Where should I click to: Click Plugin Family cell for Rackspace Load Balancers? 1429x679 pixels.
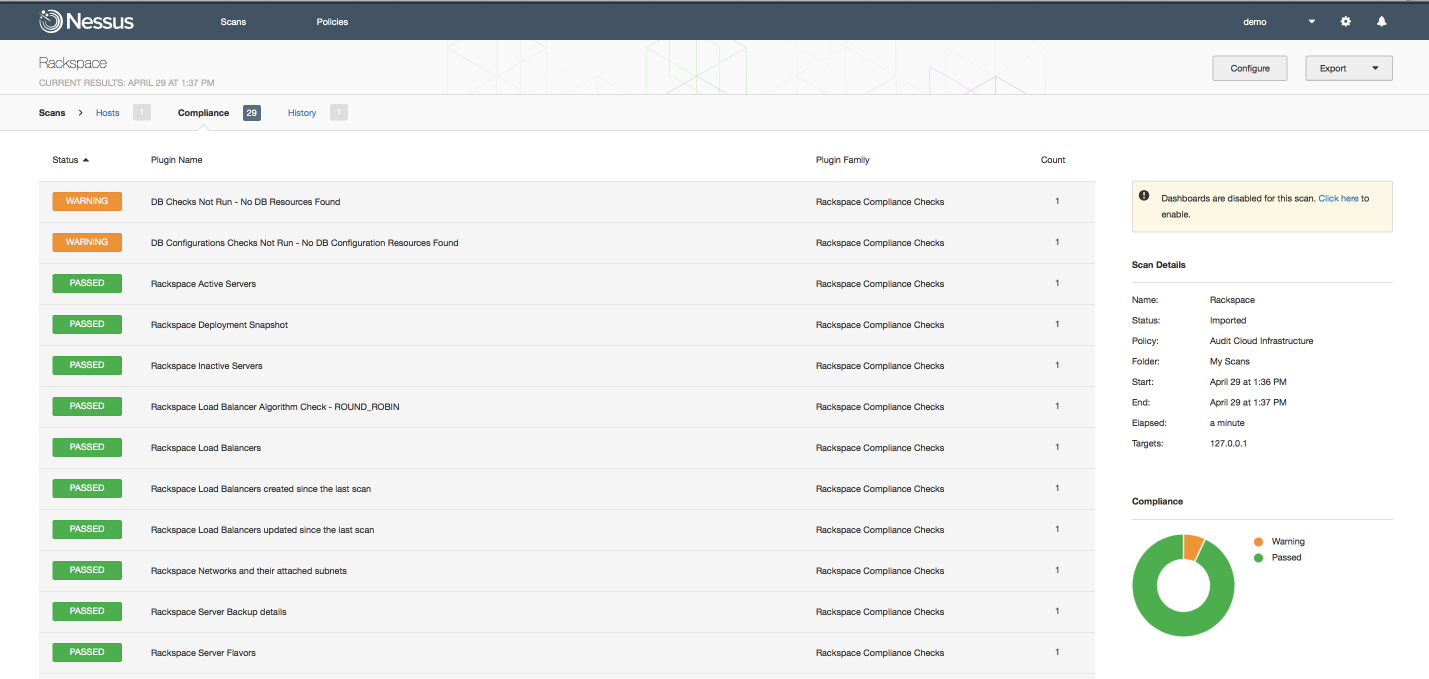click(880, 448)
